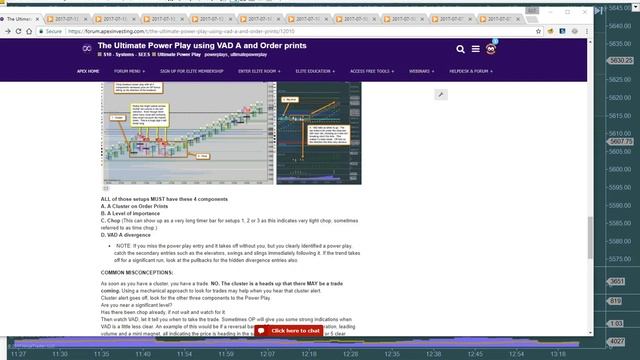640x360 pixels.
Task: Click the 12:07 time axis label
Action: [268, 354]
